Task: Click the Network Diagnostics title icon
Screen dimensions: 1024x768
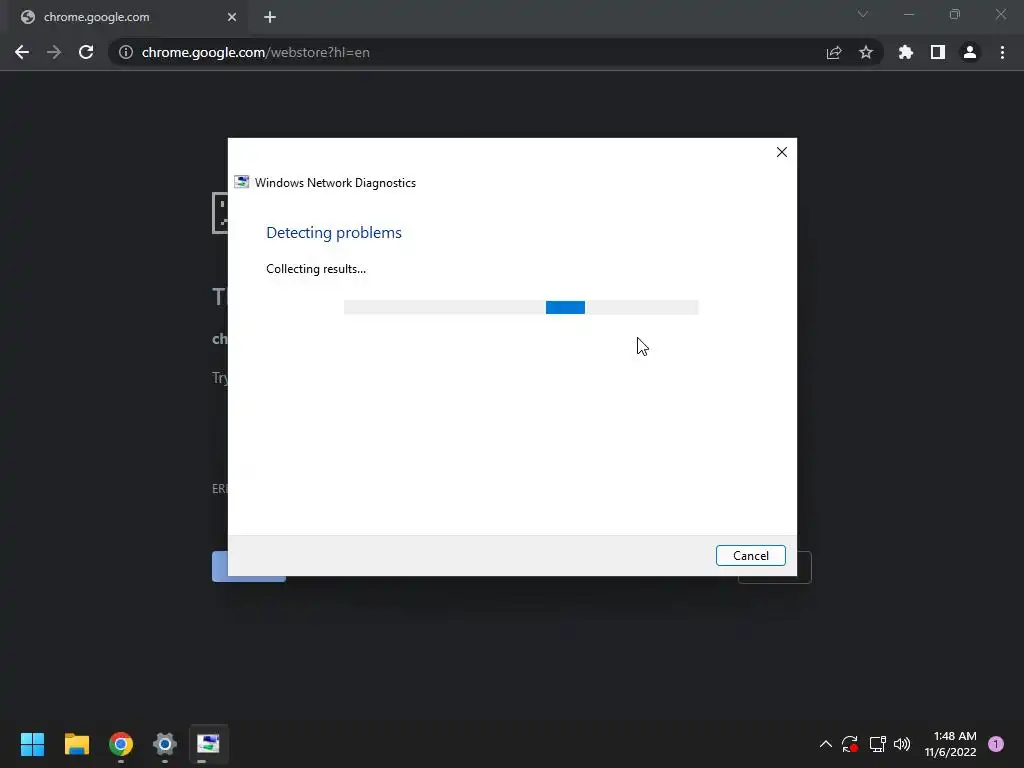Action: [x=242, y=182]
